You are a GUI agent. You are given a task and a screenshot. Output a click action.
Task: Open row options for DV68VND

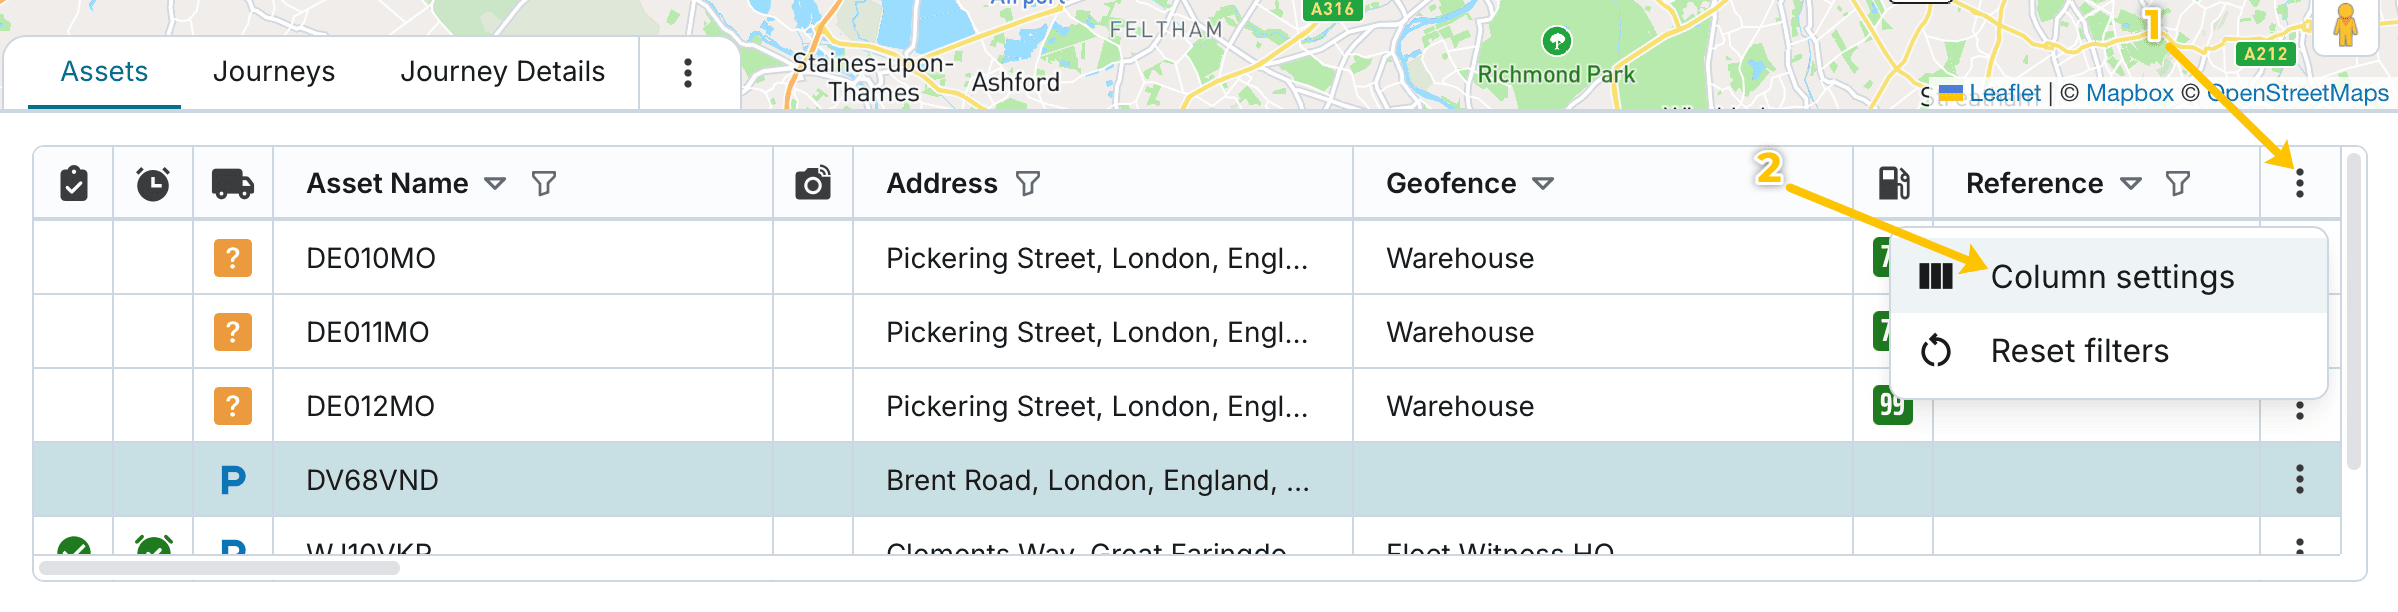(x=2300, y=480)
